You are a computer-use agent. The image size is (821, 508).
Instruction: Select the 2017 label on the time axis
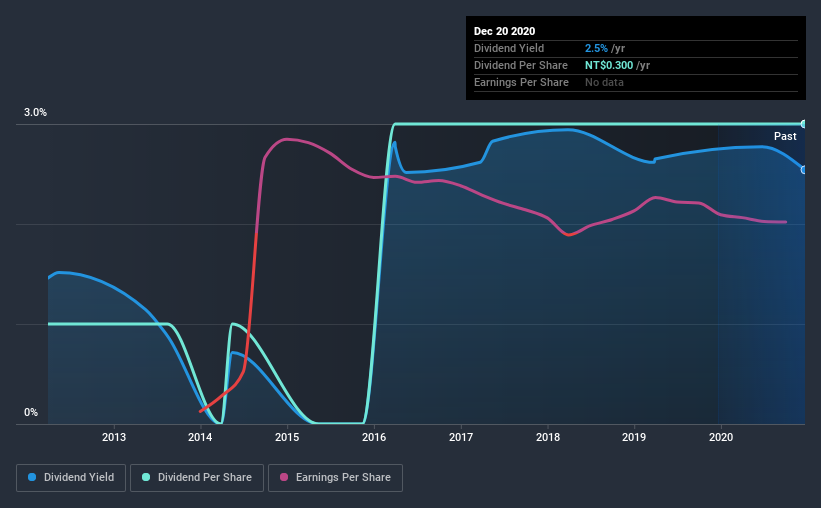(x=461, y=437)
